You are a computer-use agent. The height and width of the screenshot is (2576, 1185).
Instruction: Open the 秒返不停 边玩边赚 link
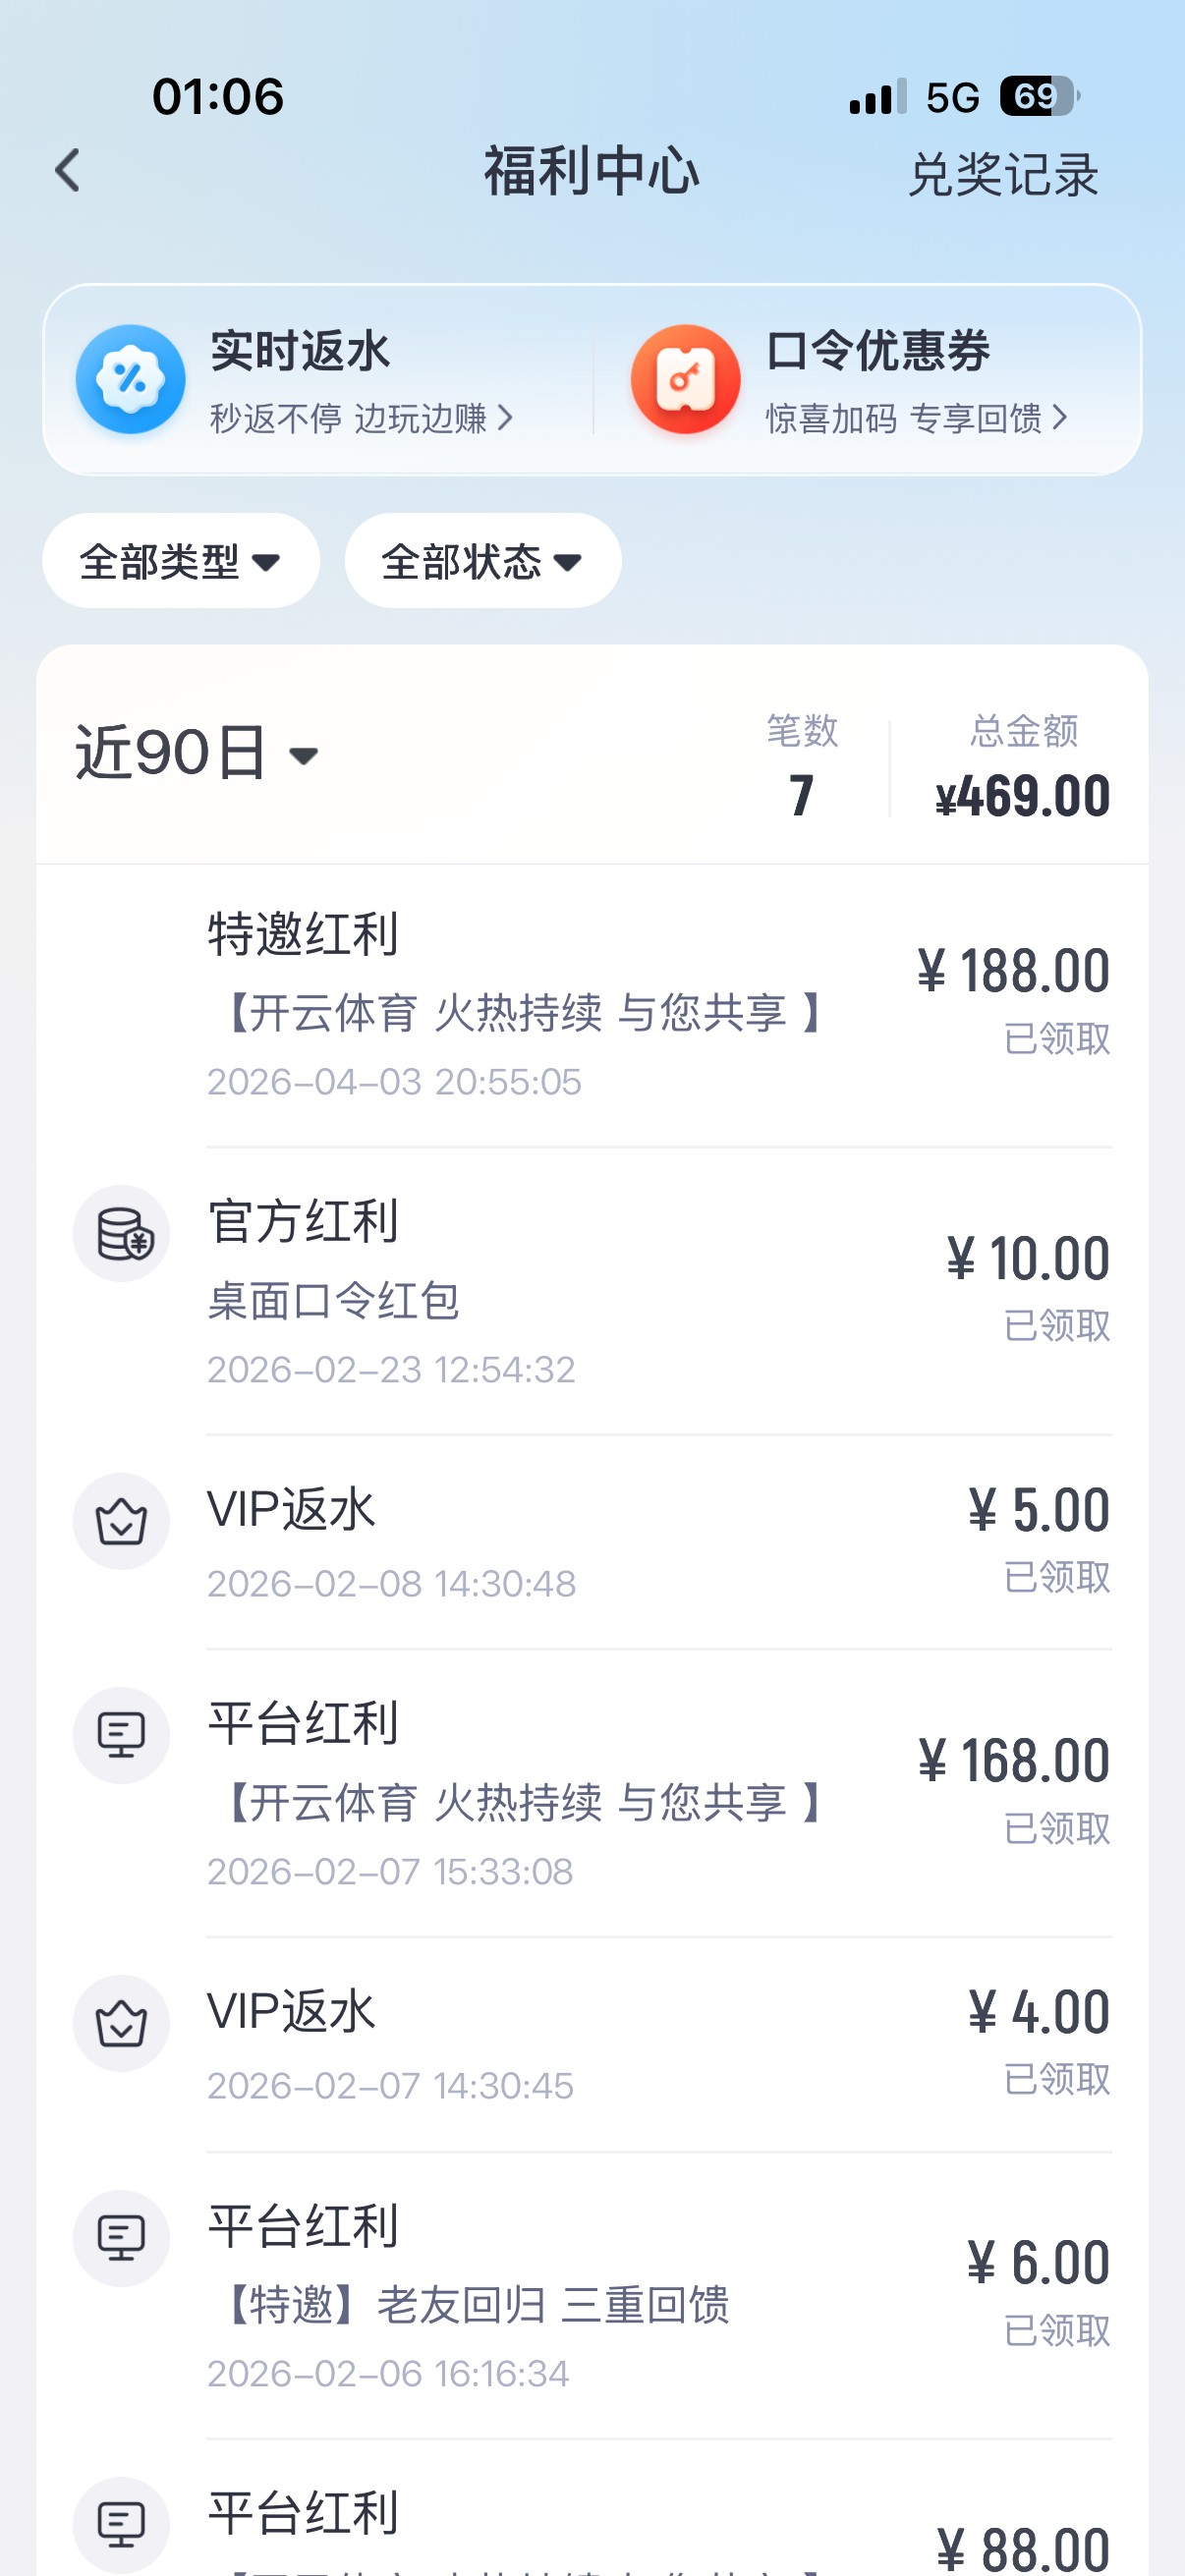point(361,418)
